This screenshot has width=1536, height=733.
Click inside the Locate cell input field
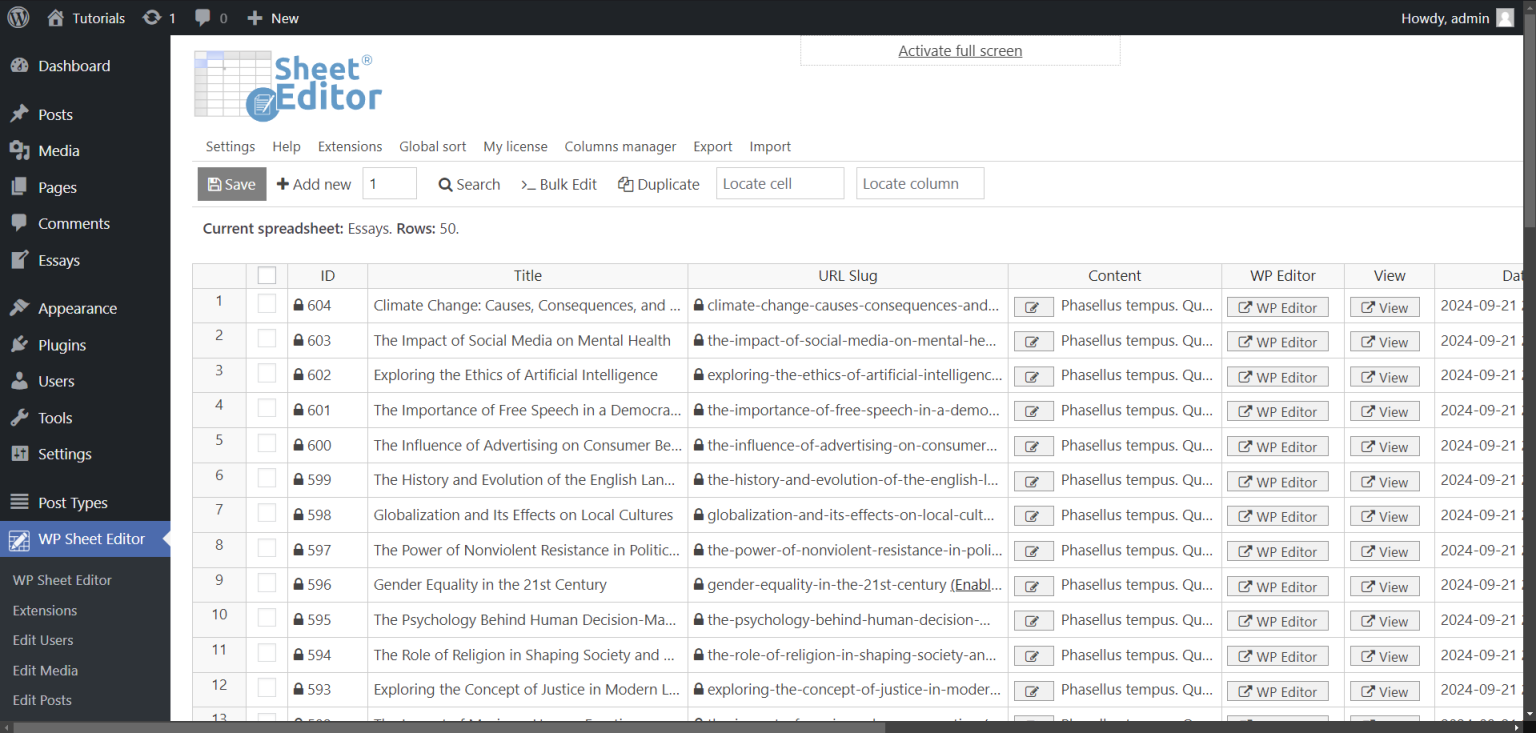tap(779, 184)
